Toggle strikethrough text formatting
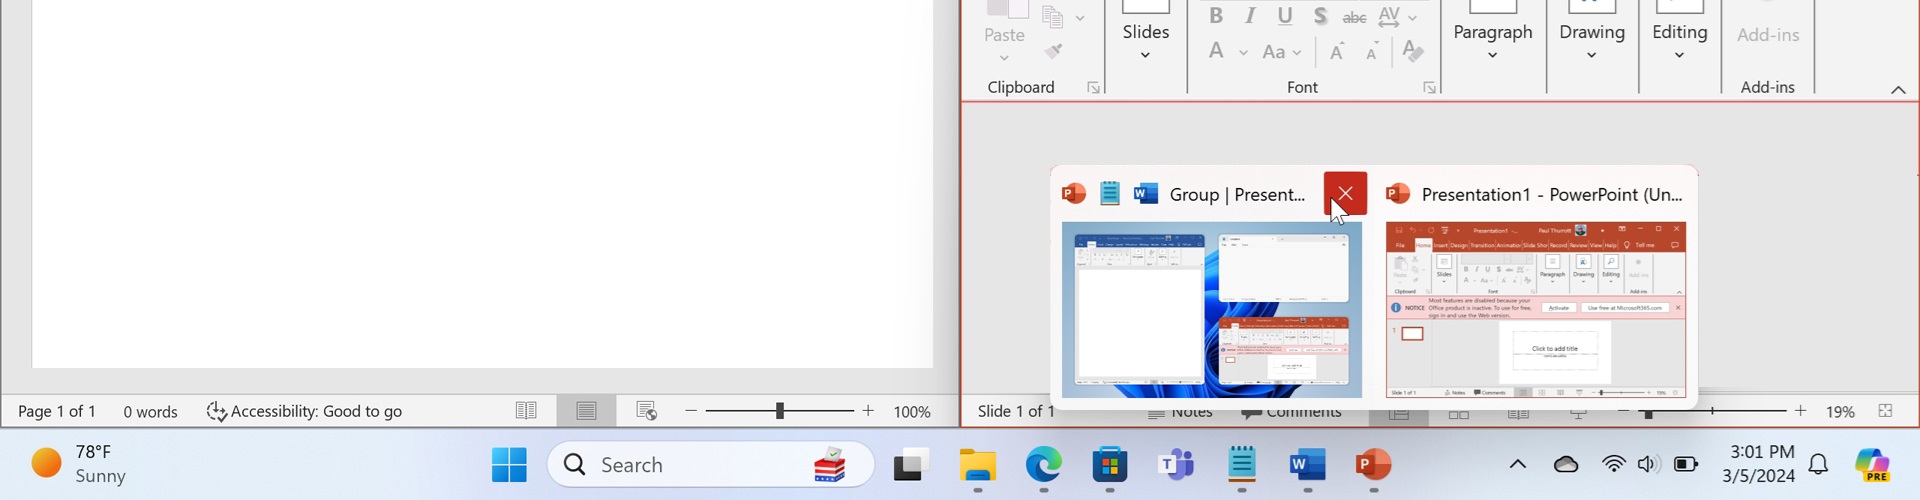The width and height of the screenshot is (1920, 500). click(x=1354, y=17)
